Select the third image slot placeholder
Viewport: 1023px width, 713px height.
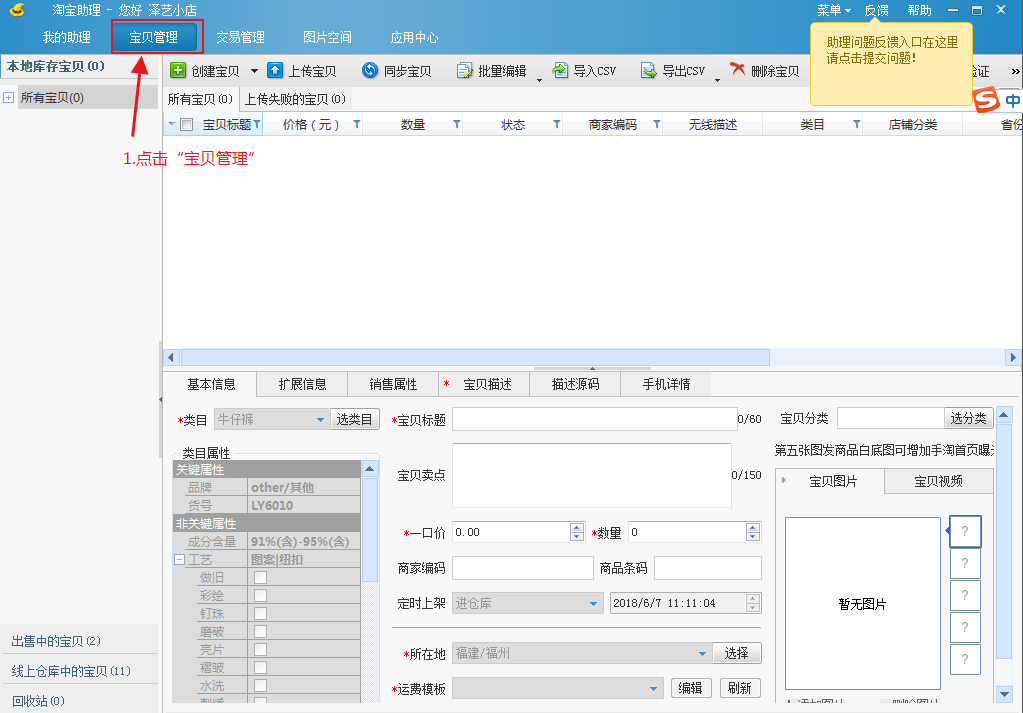coord(965,596)
